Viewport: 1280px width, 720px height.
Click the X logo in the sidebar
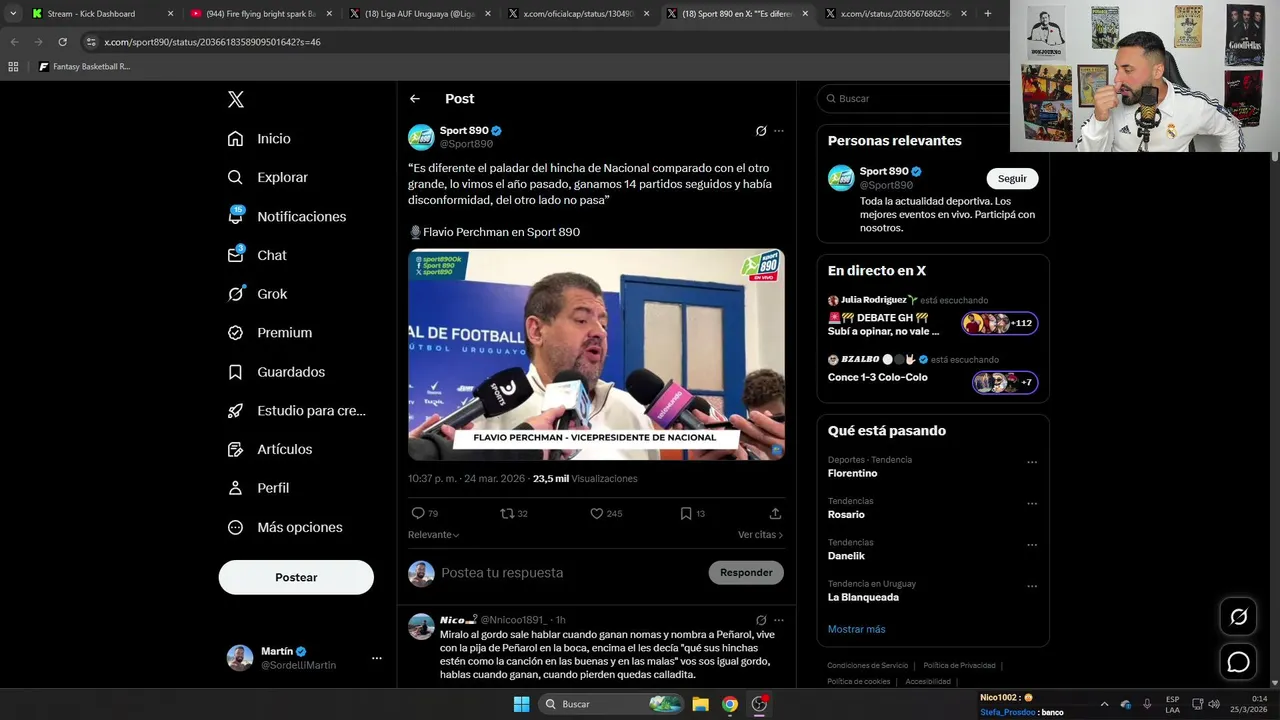[x=236, y=99]
